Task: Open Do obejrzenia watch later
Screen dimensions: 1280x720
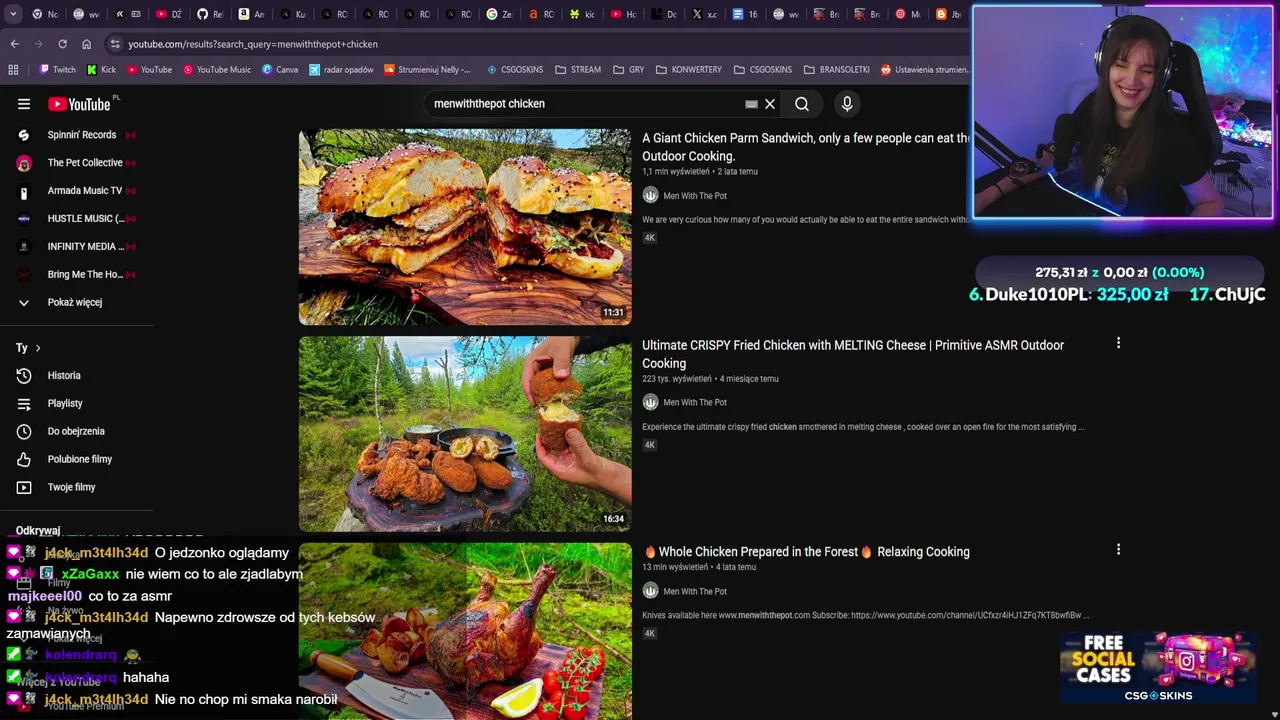Action: tap(76, 432)
